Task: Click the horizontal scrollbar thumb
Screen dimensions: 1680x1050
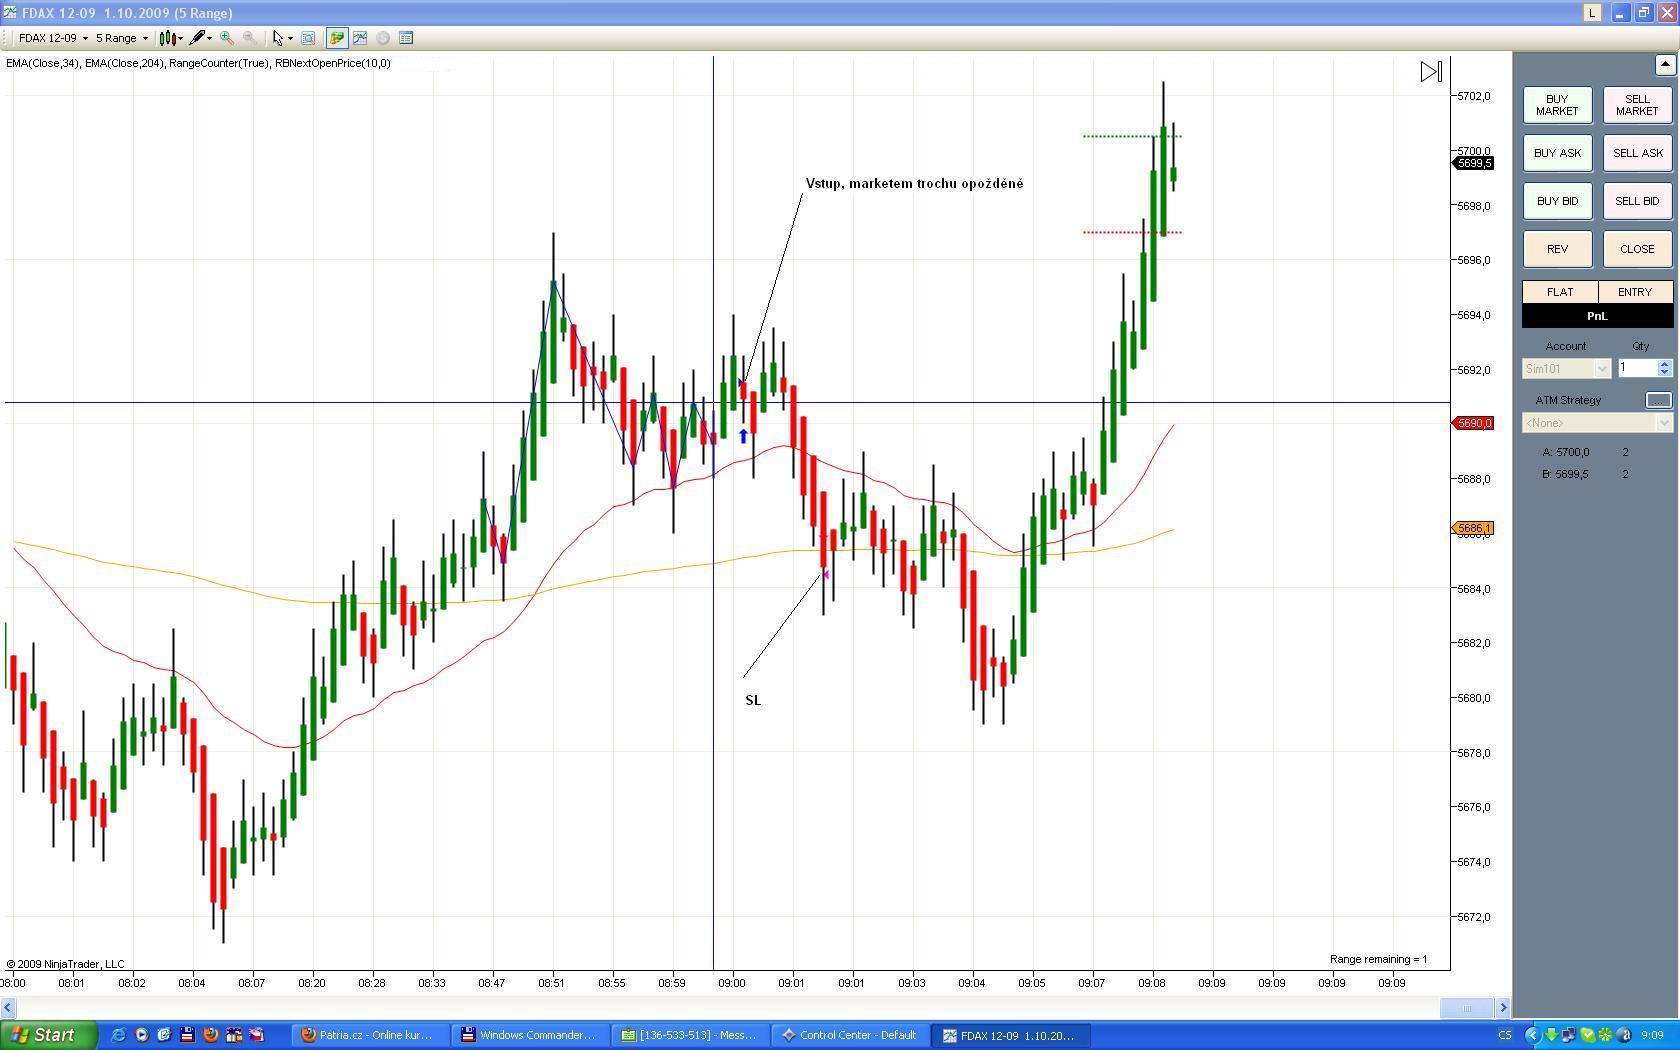Action: (x=1467, y=1008)
